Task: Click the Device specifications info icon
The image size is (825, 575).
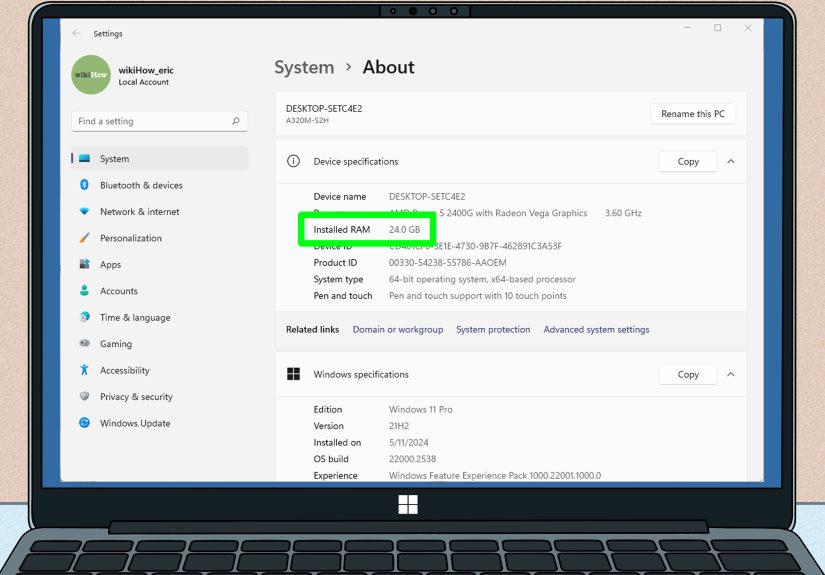Action: pyautogui.click(x=294, y=161)
